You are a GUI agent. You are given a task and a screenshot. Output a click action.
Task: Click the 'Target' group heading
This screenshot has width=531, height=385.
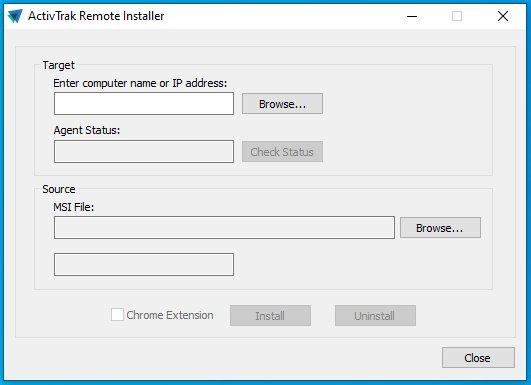(59, 65)
